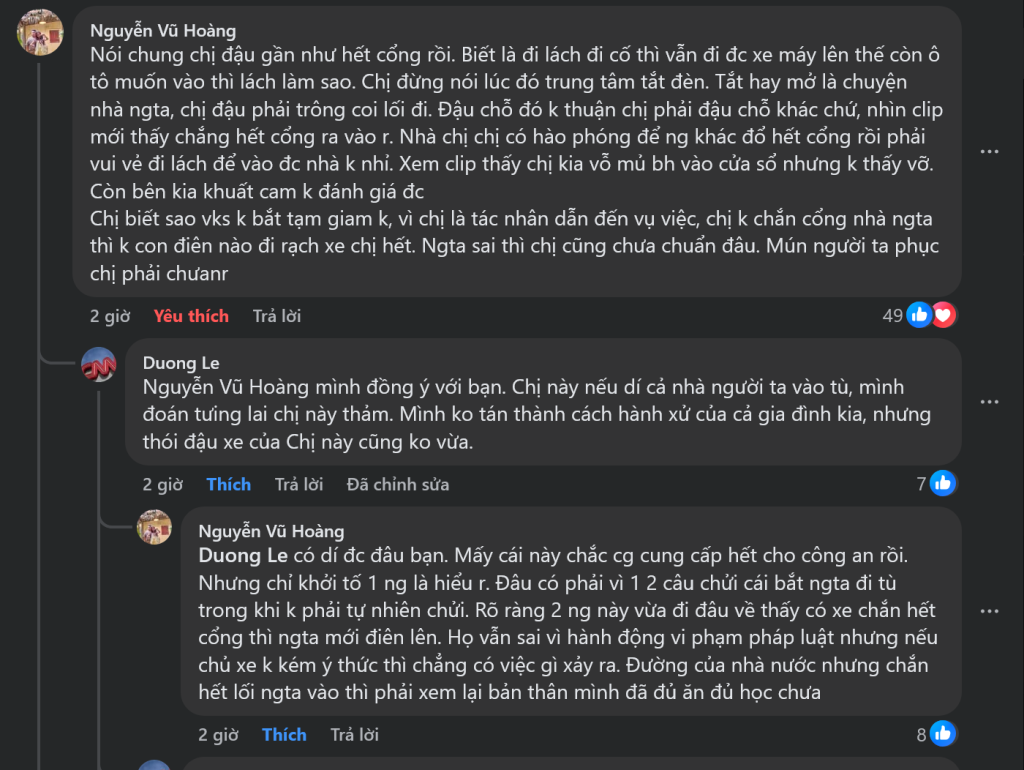
Task: Toggle 'Thích' on Nguyễn Vũ Hoàng's reply
Action: [x=284, y=735]
